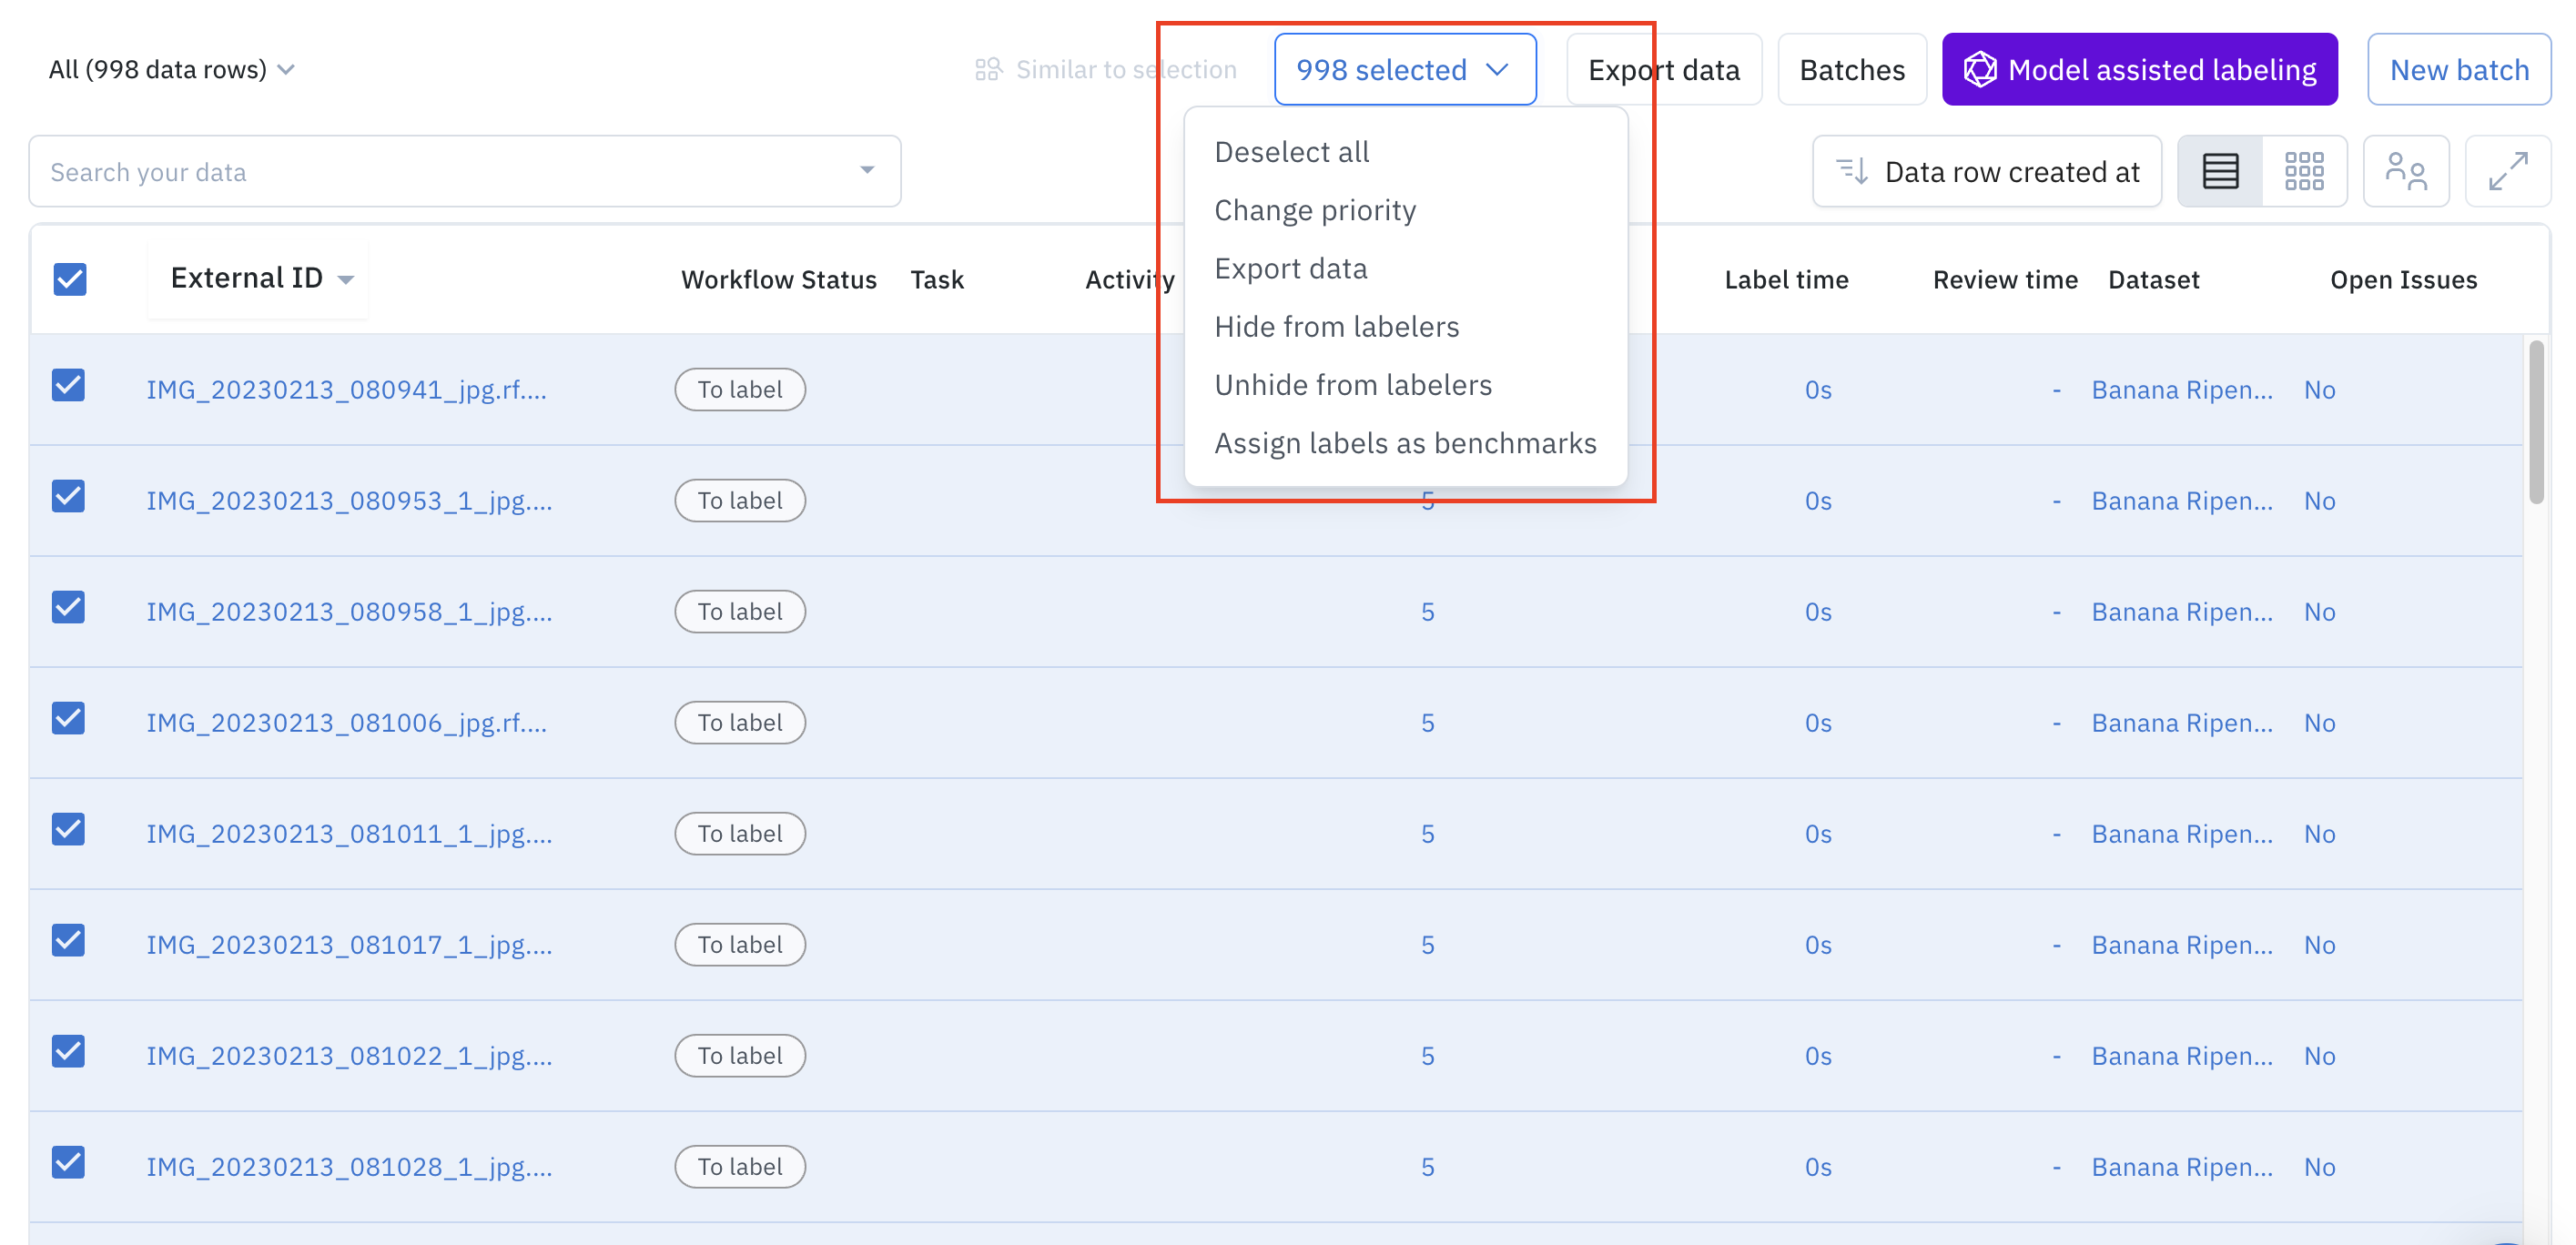Open the assignees people icon

click(2406, 171)
